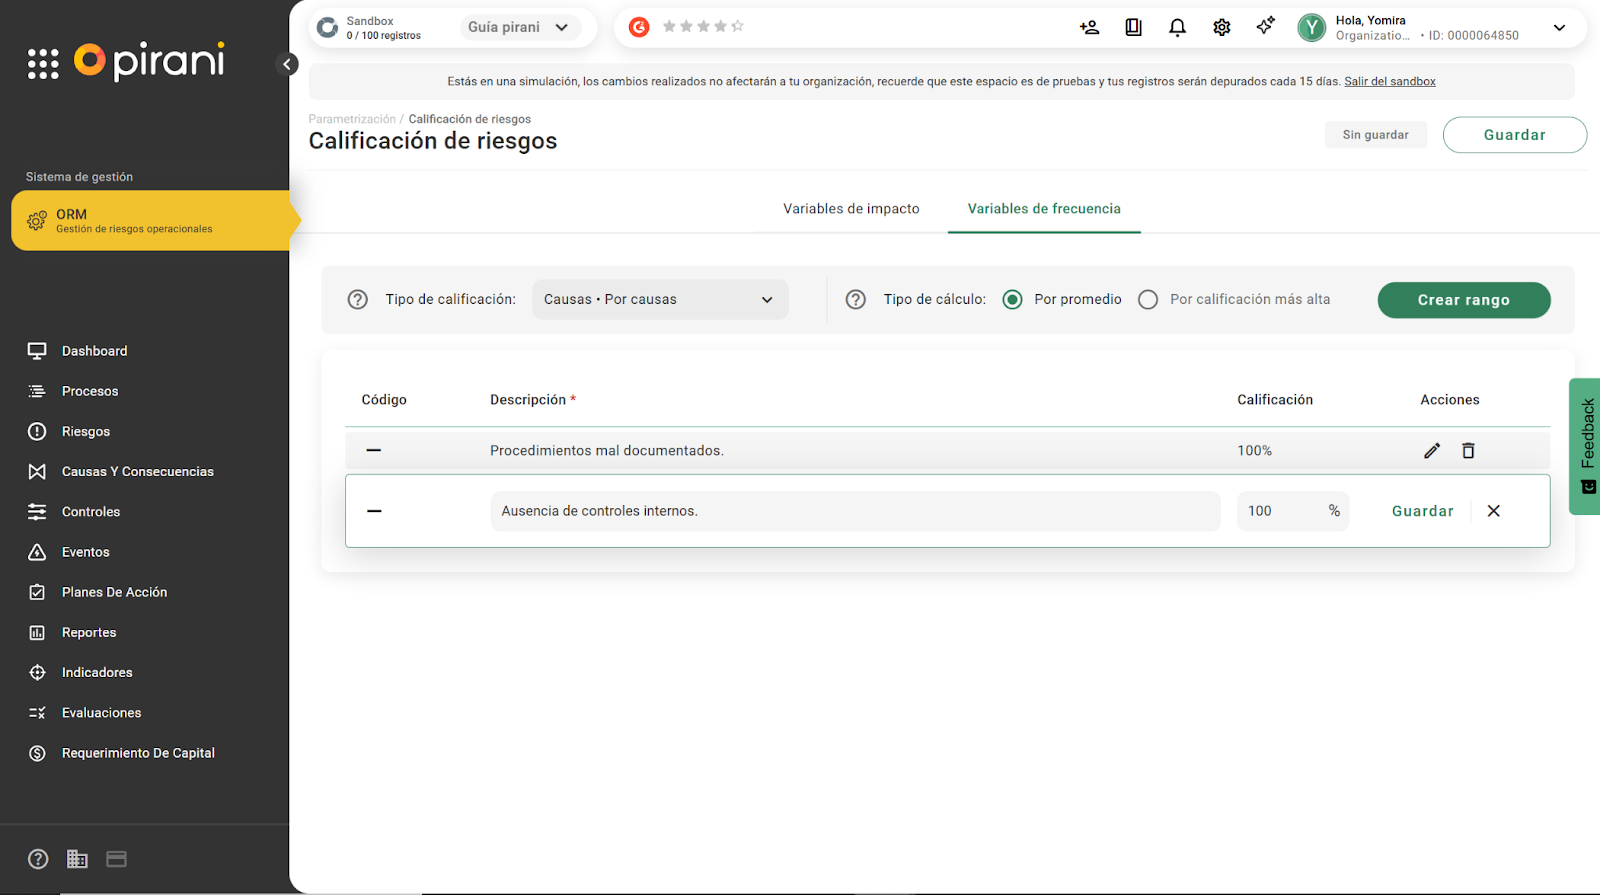
Task: Switch to Variables de impacto tab
Action: tap(851, 209)
